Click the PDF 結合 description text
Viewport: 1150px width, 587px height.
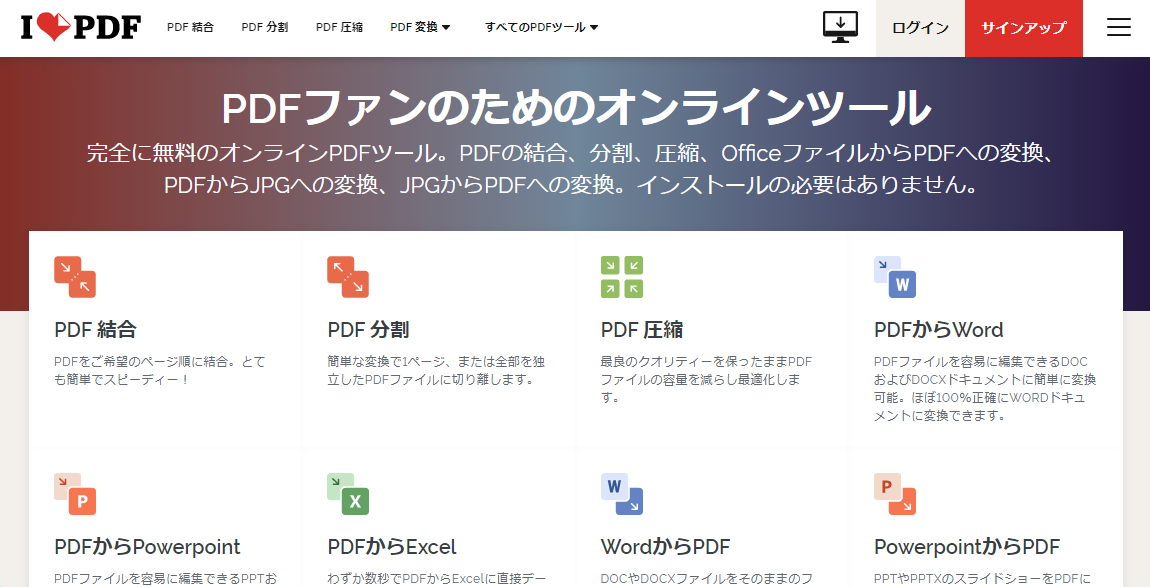160,371
